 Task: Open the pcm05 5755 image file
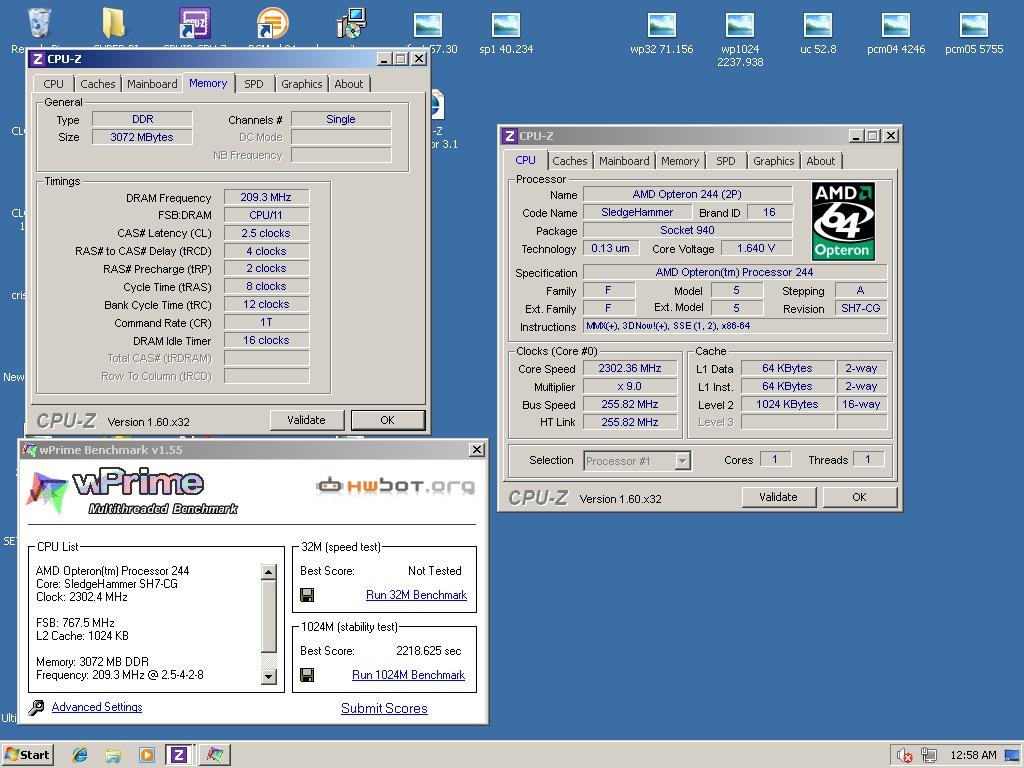(974, 25)
